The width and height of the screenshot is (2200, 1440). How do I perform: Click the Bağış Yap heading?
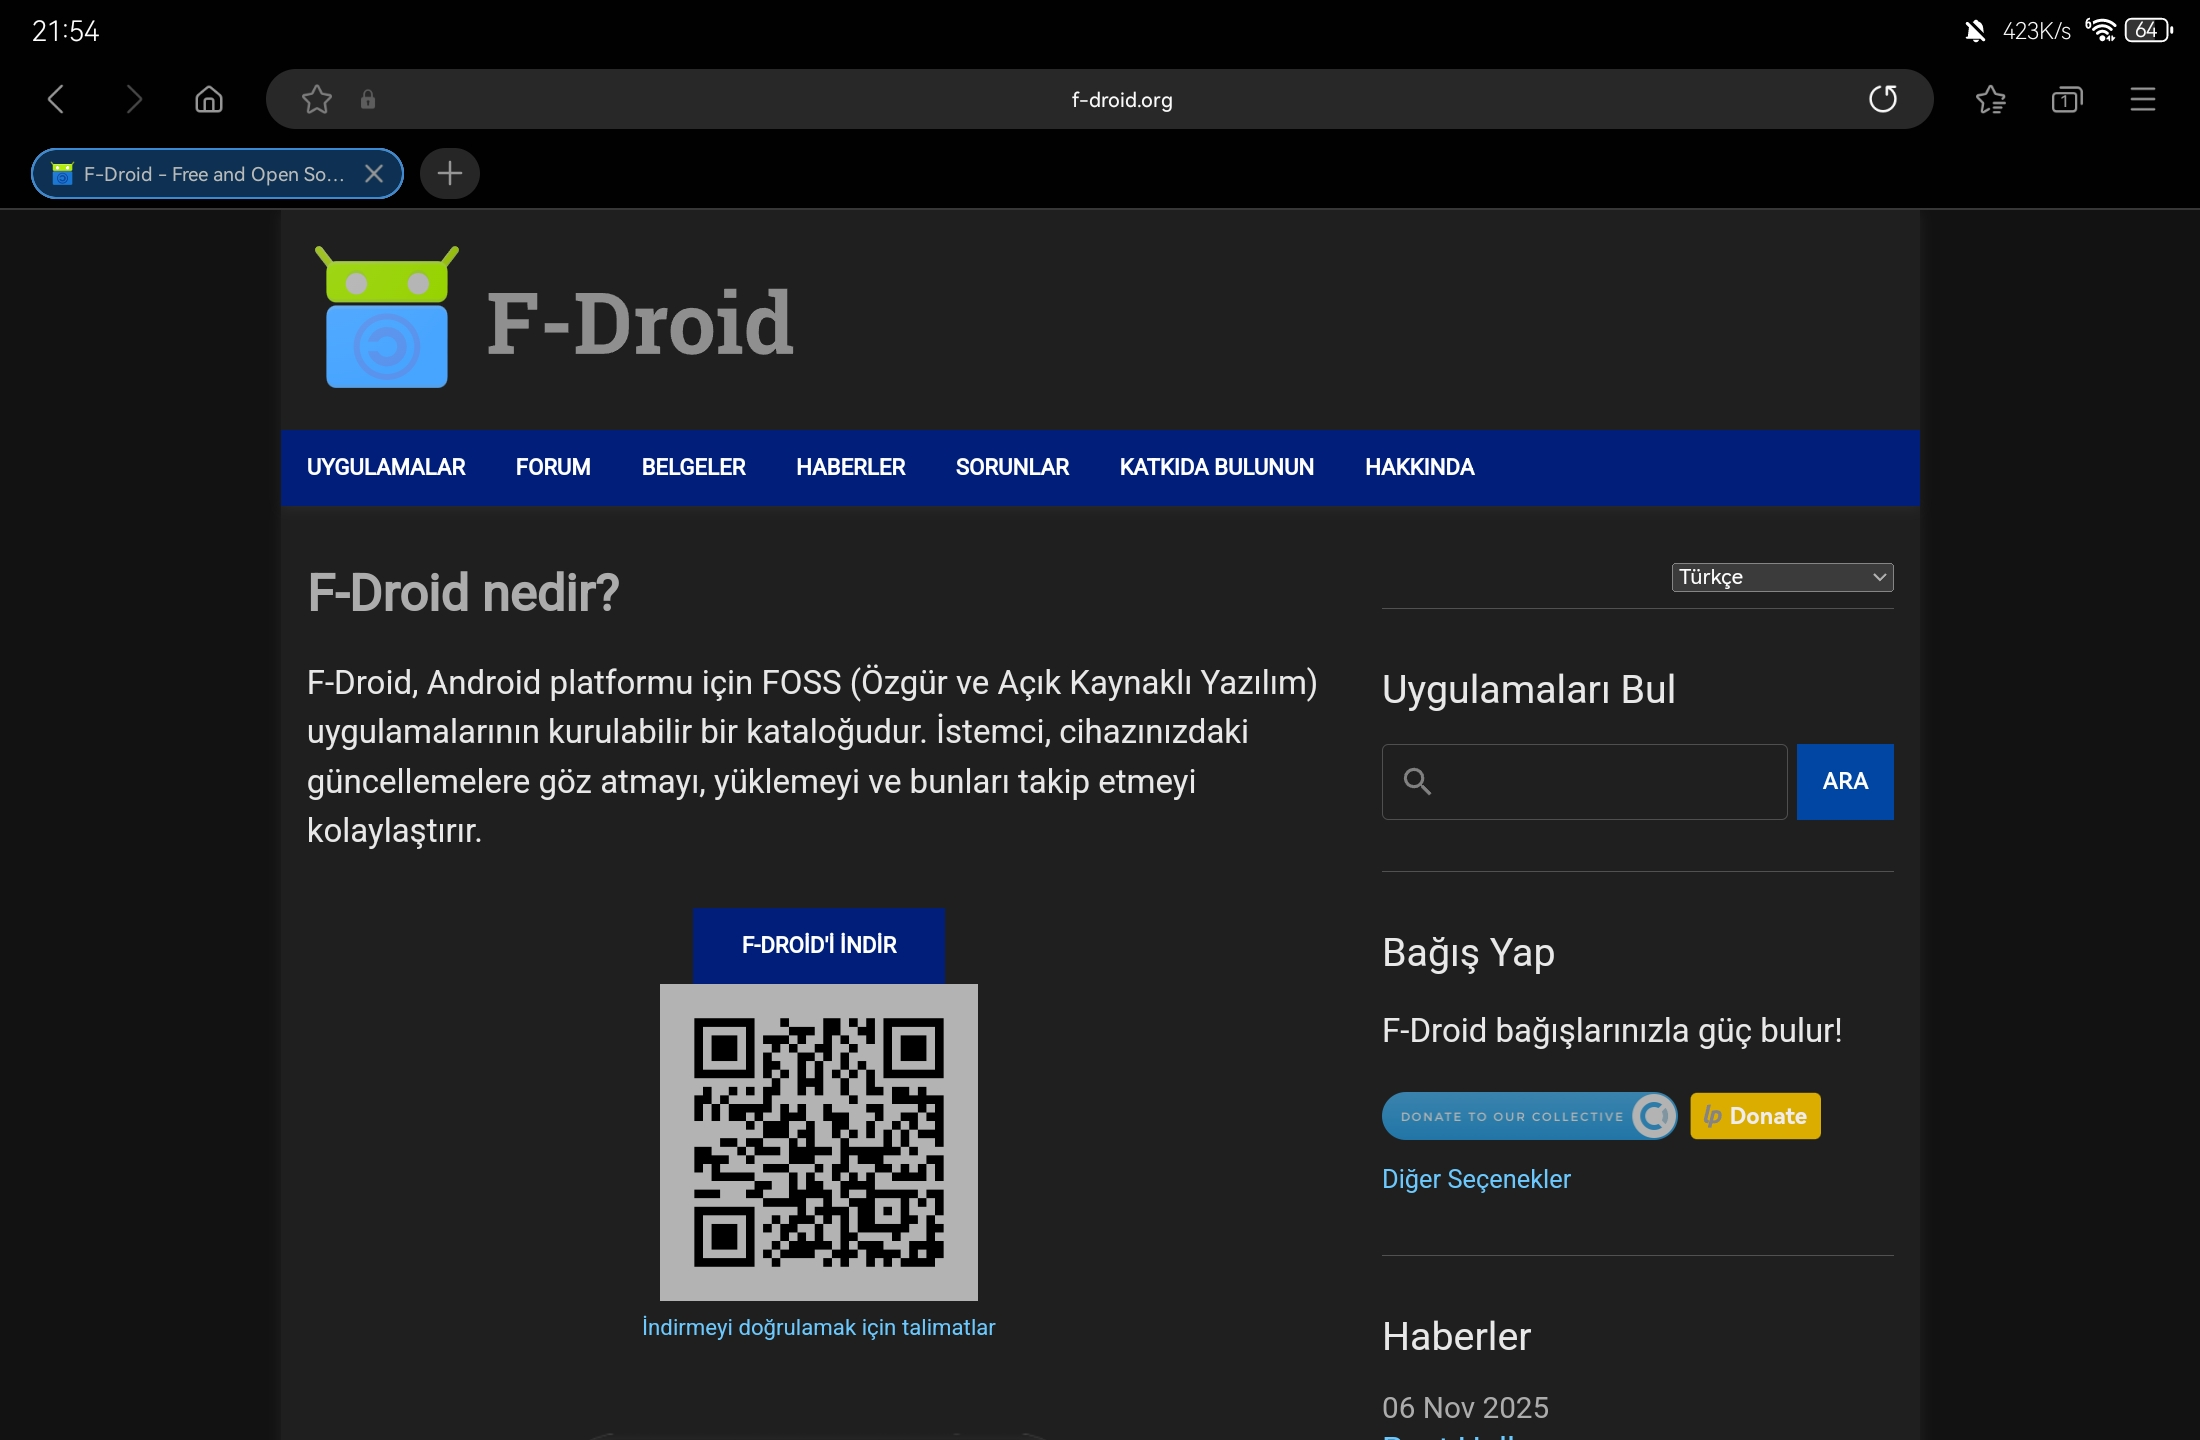pyautogui.click(x=1468, y=952)
